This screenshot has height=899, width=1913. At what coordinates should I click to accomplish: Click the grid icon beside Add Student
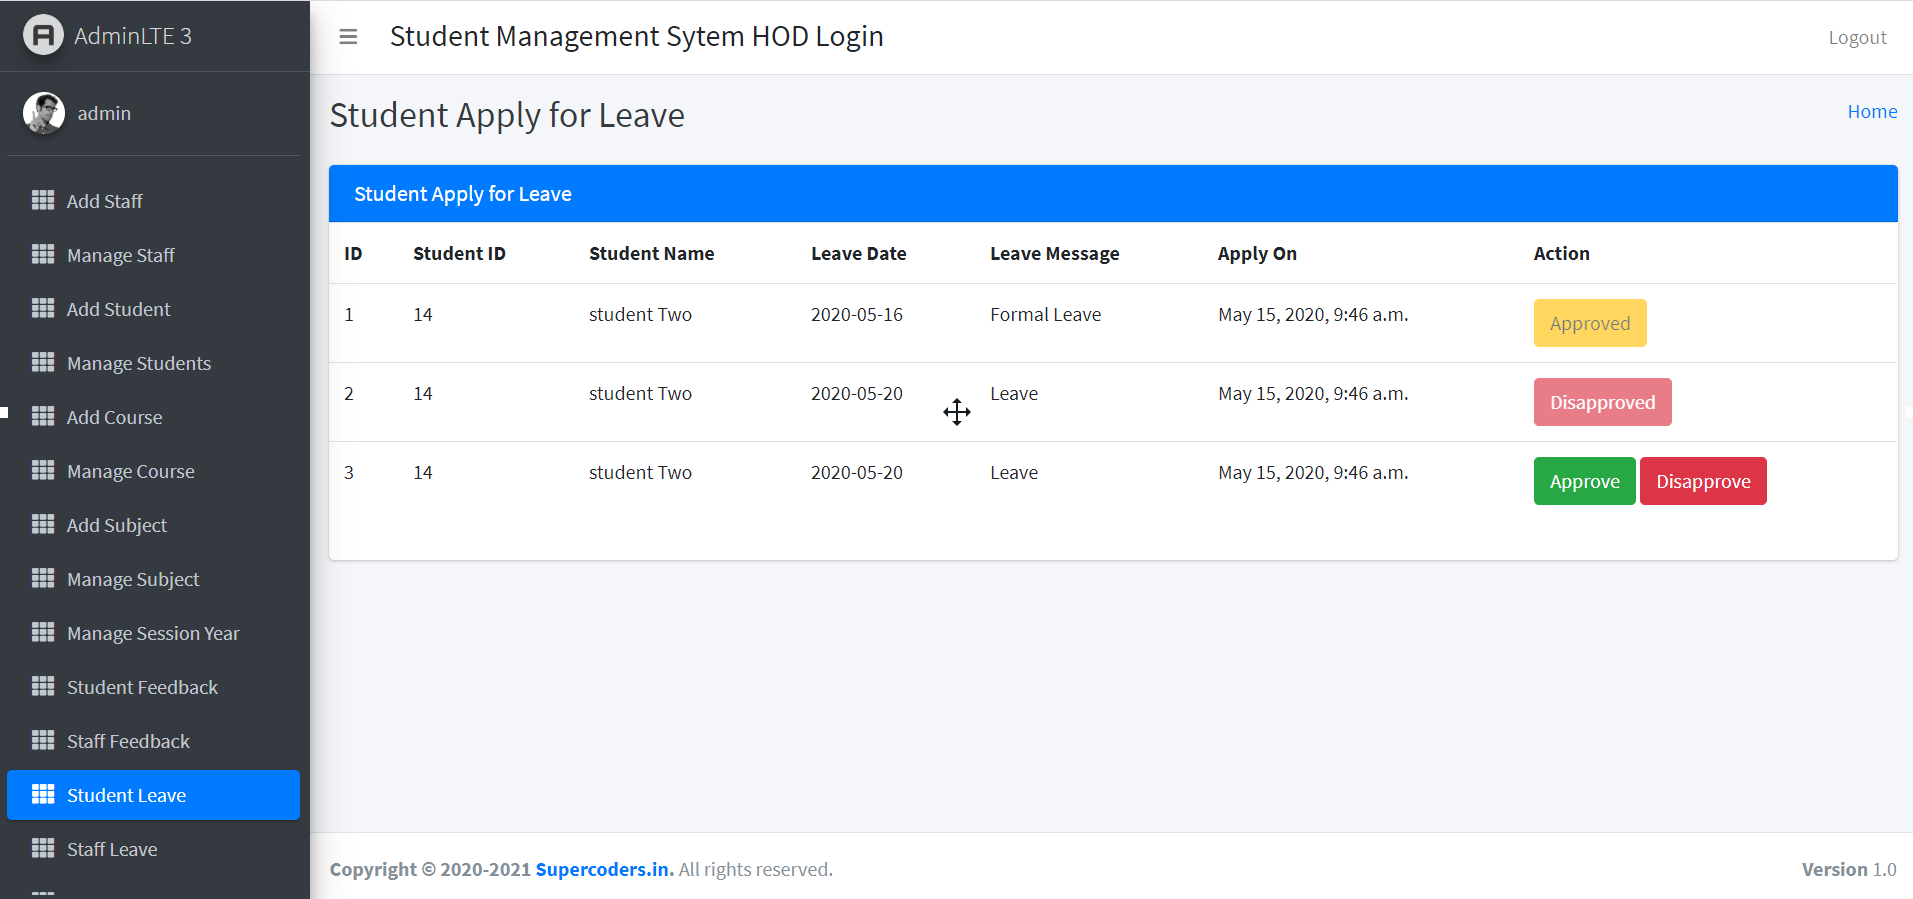click(43, 308)
